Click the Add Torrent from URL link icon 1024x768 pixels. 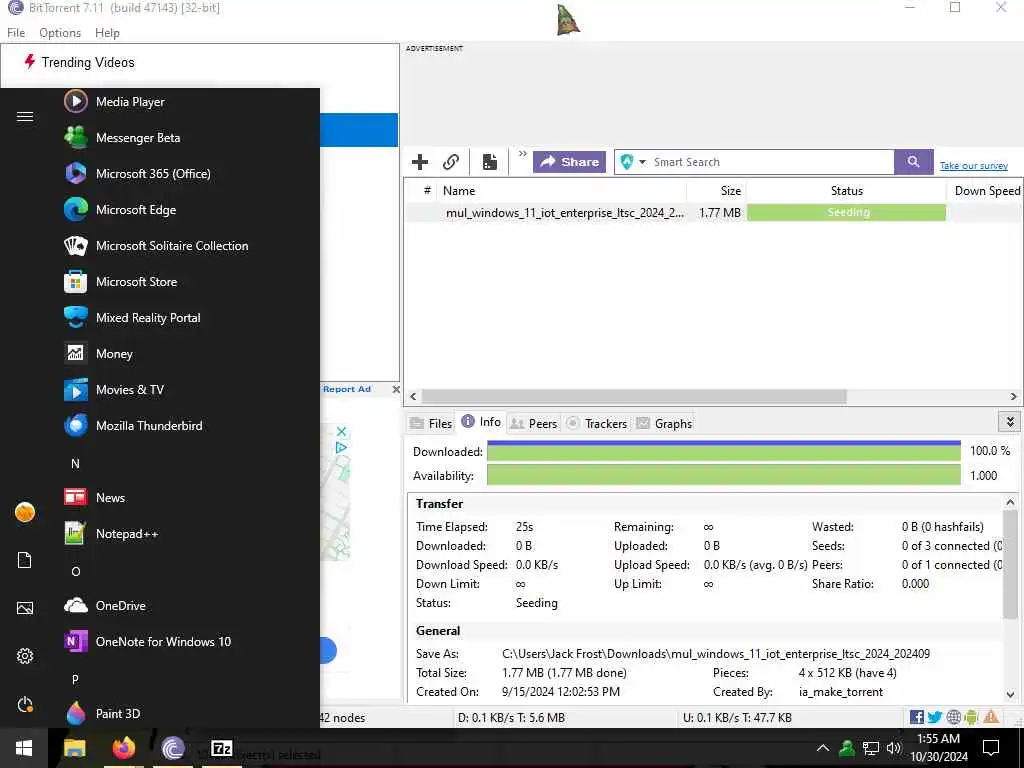click(x=451, y=161)
